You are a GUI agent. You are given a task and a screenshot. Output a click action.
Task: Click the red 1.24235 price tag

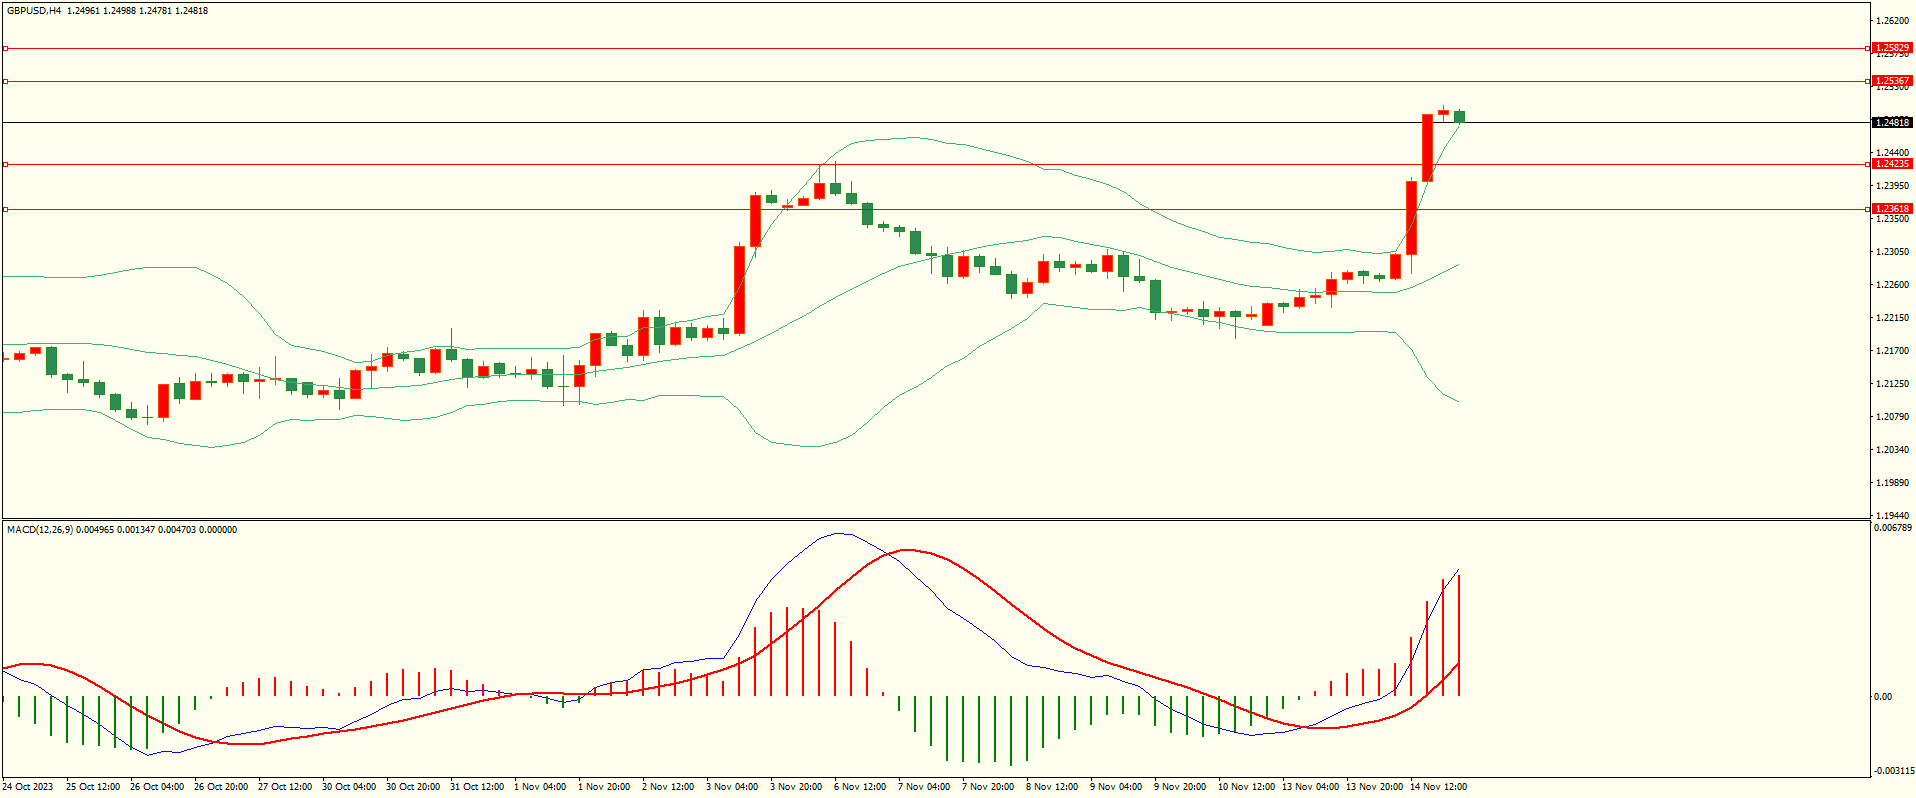coord(1892,164)
